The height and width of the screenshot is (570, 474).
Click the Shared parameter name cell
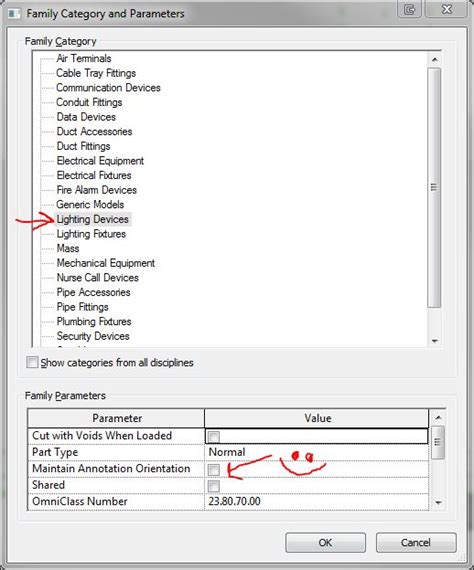click(x=116, y=485)
